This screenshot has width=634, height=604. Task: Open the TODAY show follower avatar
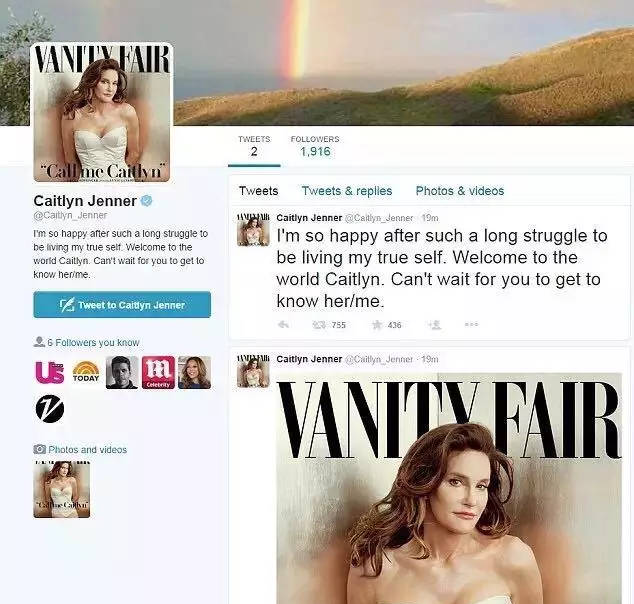(x=86, y=372)
